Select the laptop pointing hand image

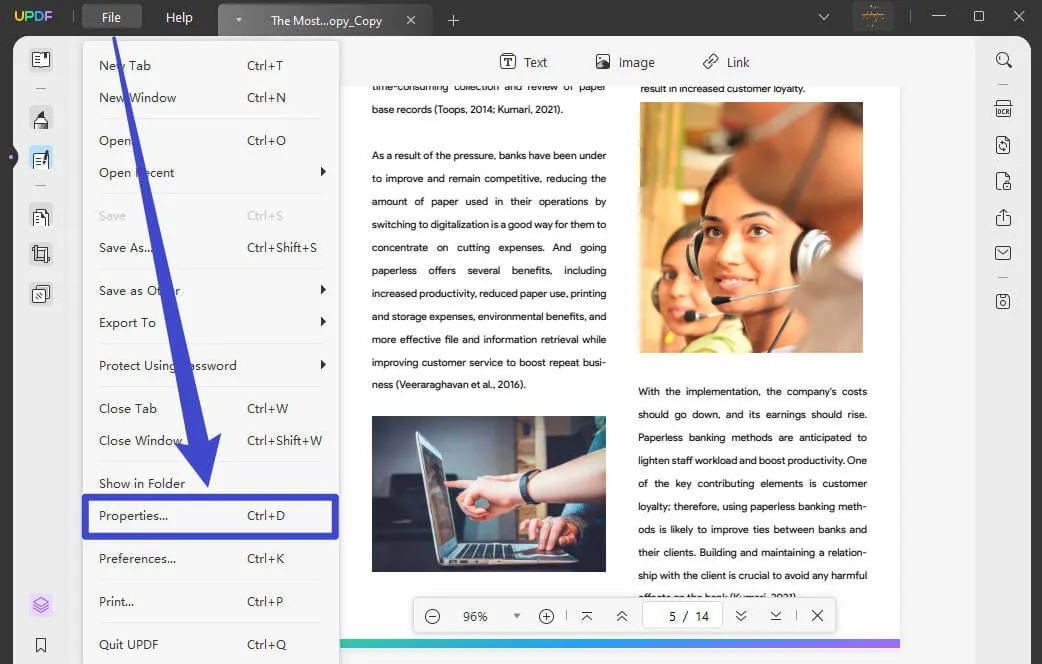click(x=488, y=494)
